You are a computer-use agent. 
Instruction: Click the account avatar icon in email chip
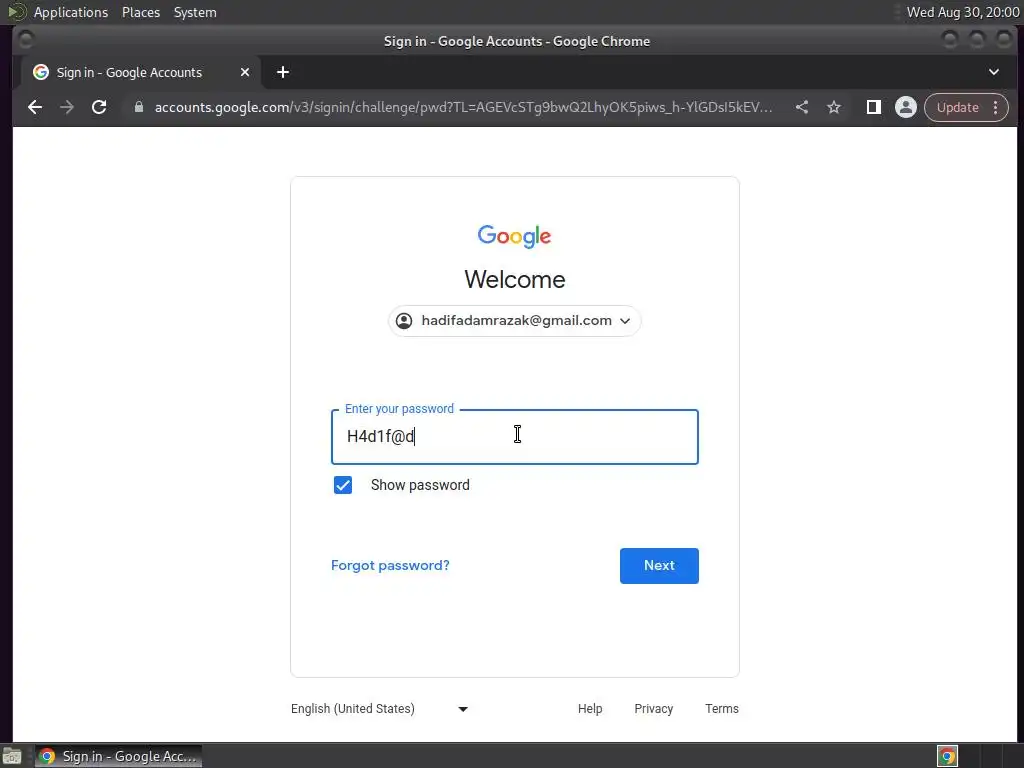point(404,321)
